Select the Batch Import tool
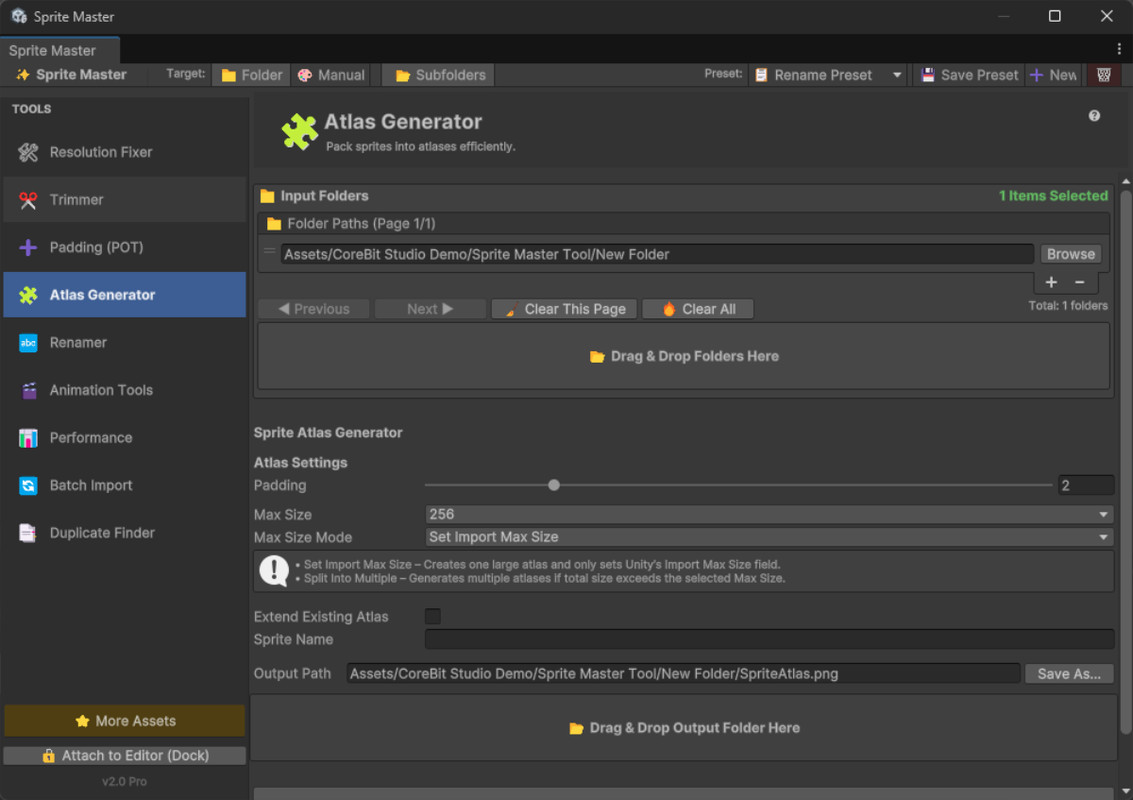Viewport: 1133px width, 800px height. coord(92,485)
